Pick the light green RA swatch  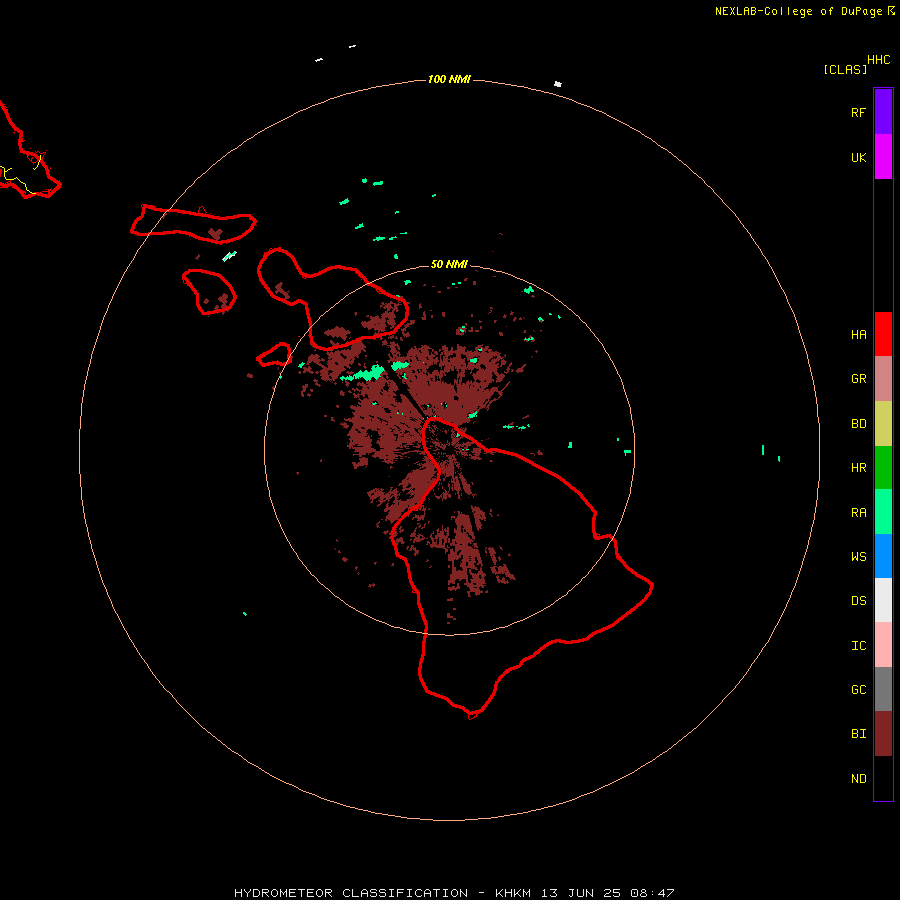click(883, 512)
